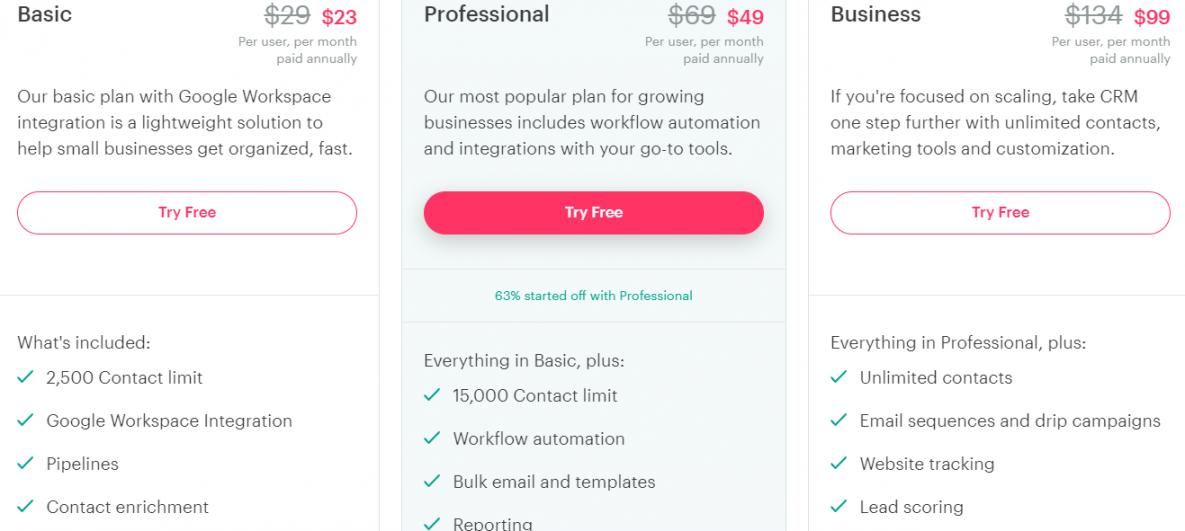Click checkmark beside Bulk email and templates

click(432, 482)
